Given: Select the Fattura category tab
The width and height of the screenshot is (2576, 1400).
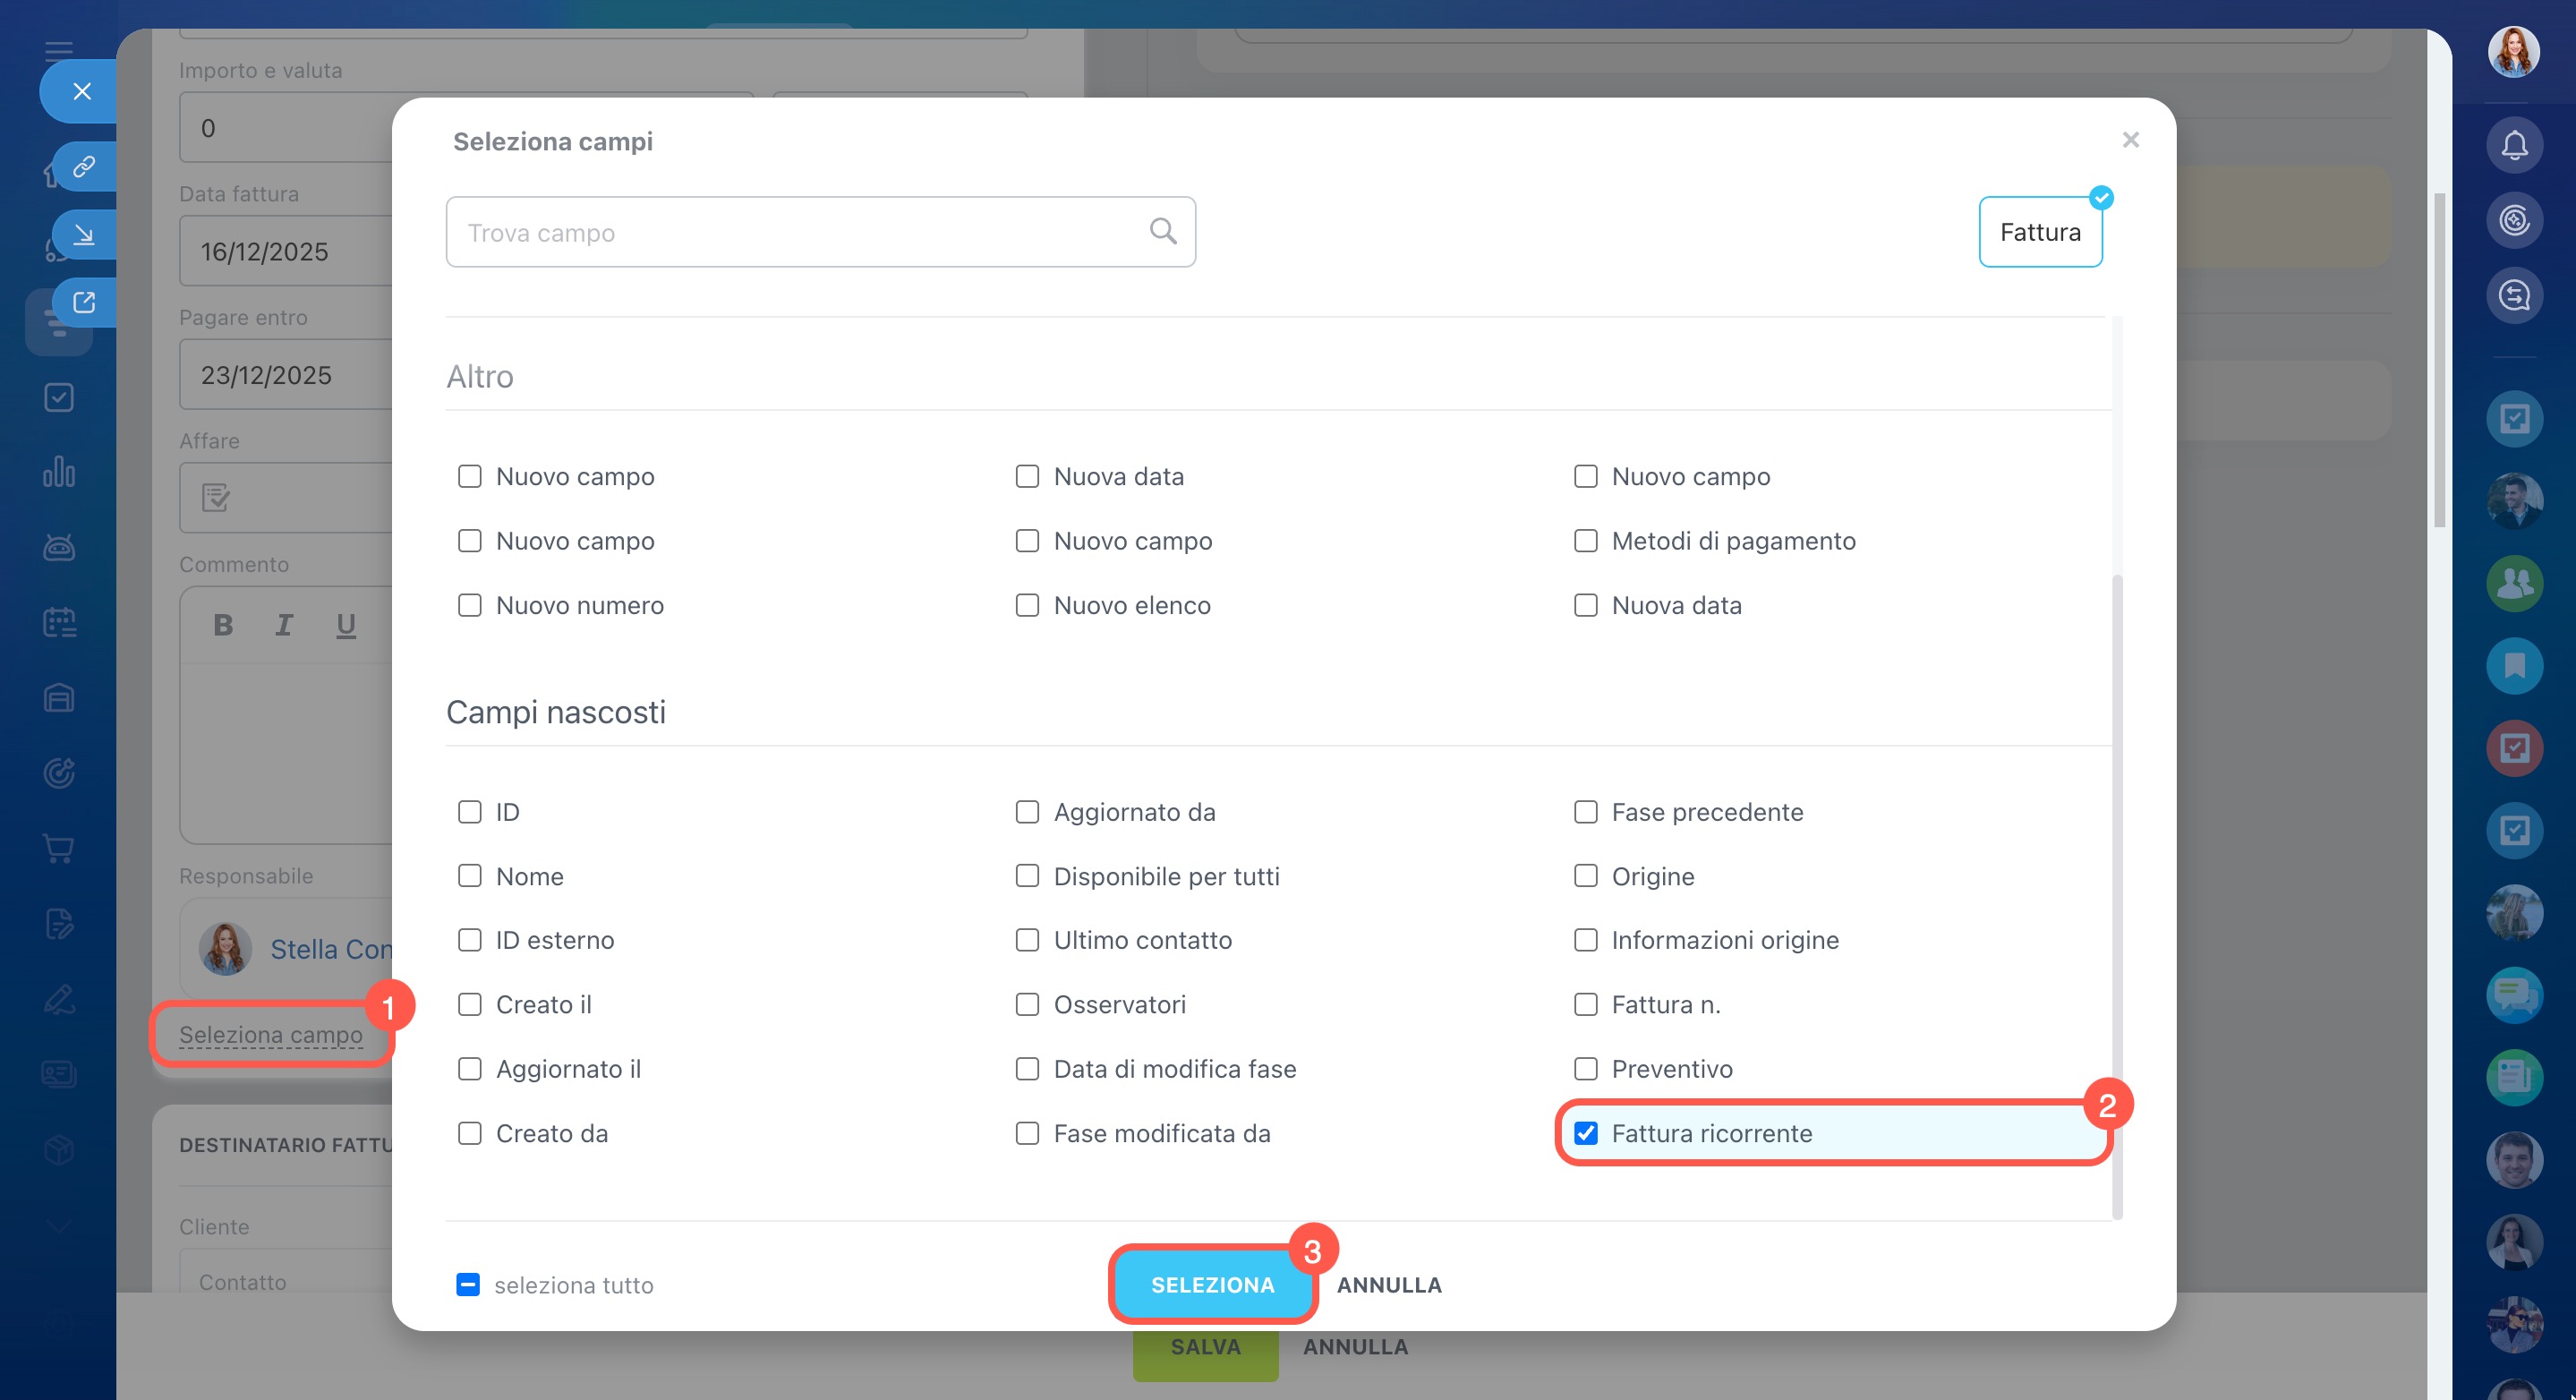Looking at the screenshot, I should click(2039, 232).
